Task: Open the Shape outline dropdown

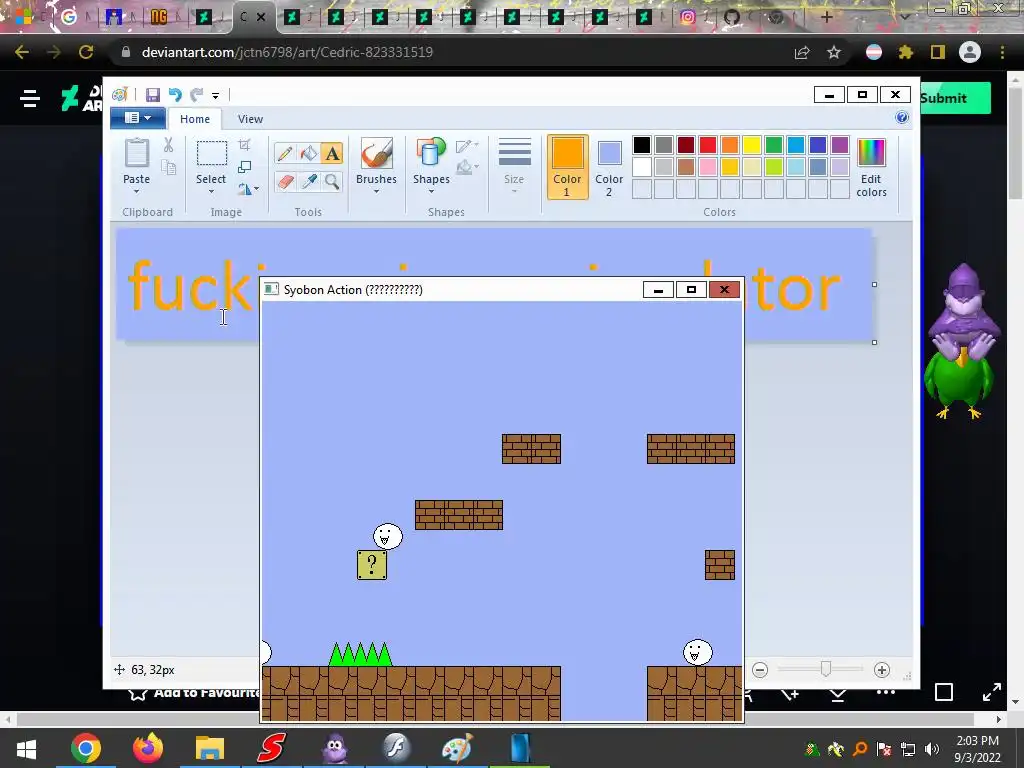Action: tap(467, 146)
